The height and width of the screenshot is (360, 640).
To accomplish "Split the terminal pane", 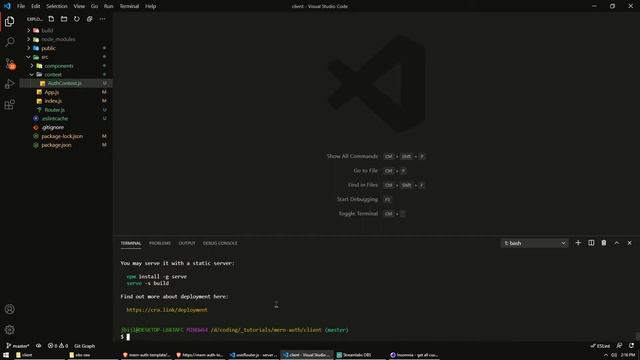I will [591, 243].
